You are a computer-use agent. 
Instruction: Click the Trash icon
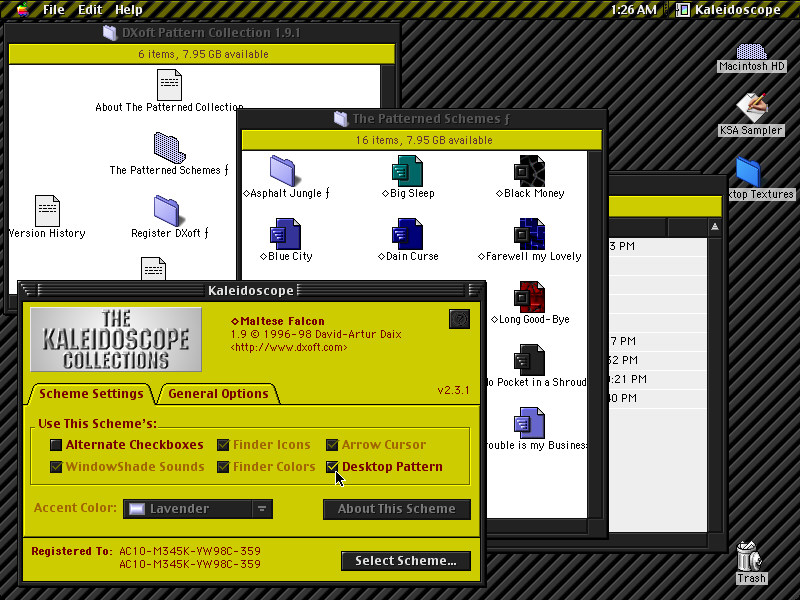(749, 556)
